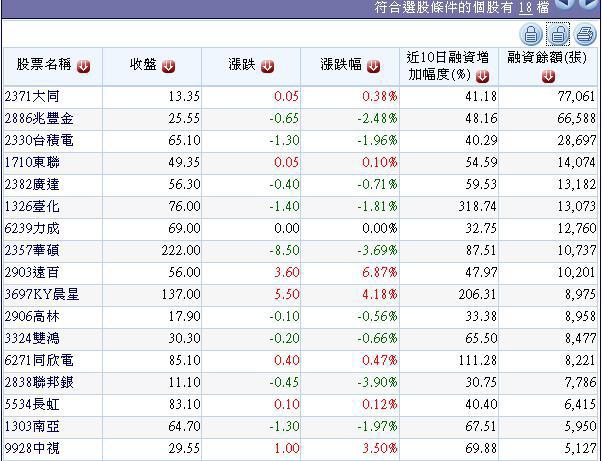This screenshot has height=461, width=603.
Task: Select stock 9928中視
Action: (32, 448)
